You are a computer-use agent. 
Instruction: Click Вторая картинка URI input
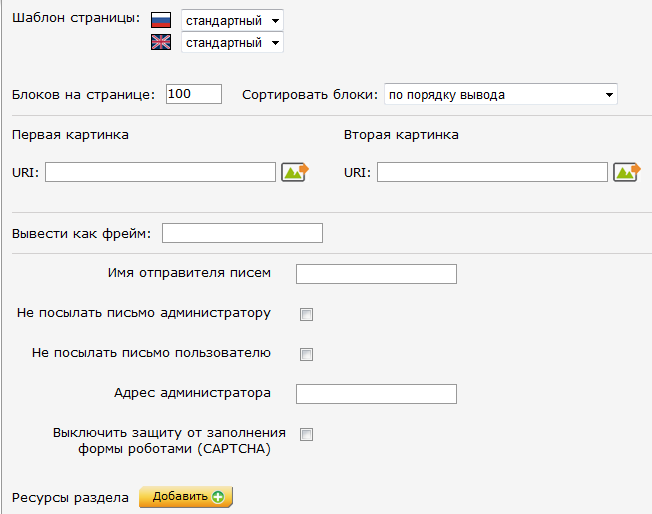tap(492, 172)
